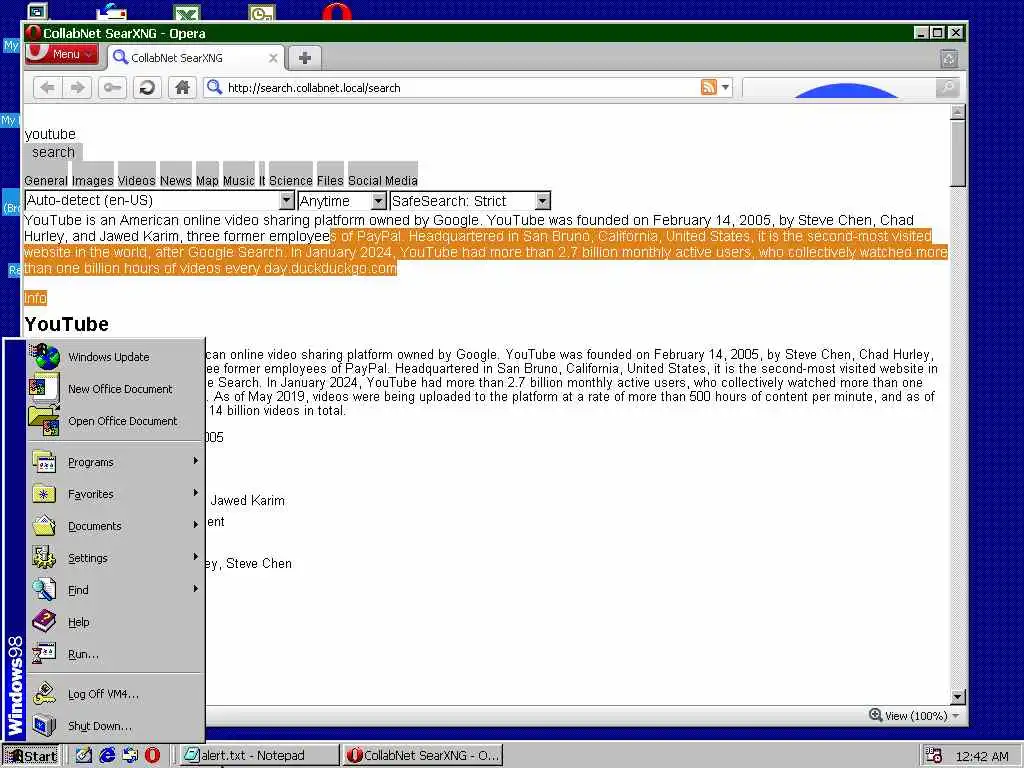Click the task scheduler tray icon
1024x768 pixels.
[934, 756]
